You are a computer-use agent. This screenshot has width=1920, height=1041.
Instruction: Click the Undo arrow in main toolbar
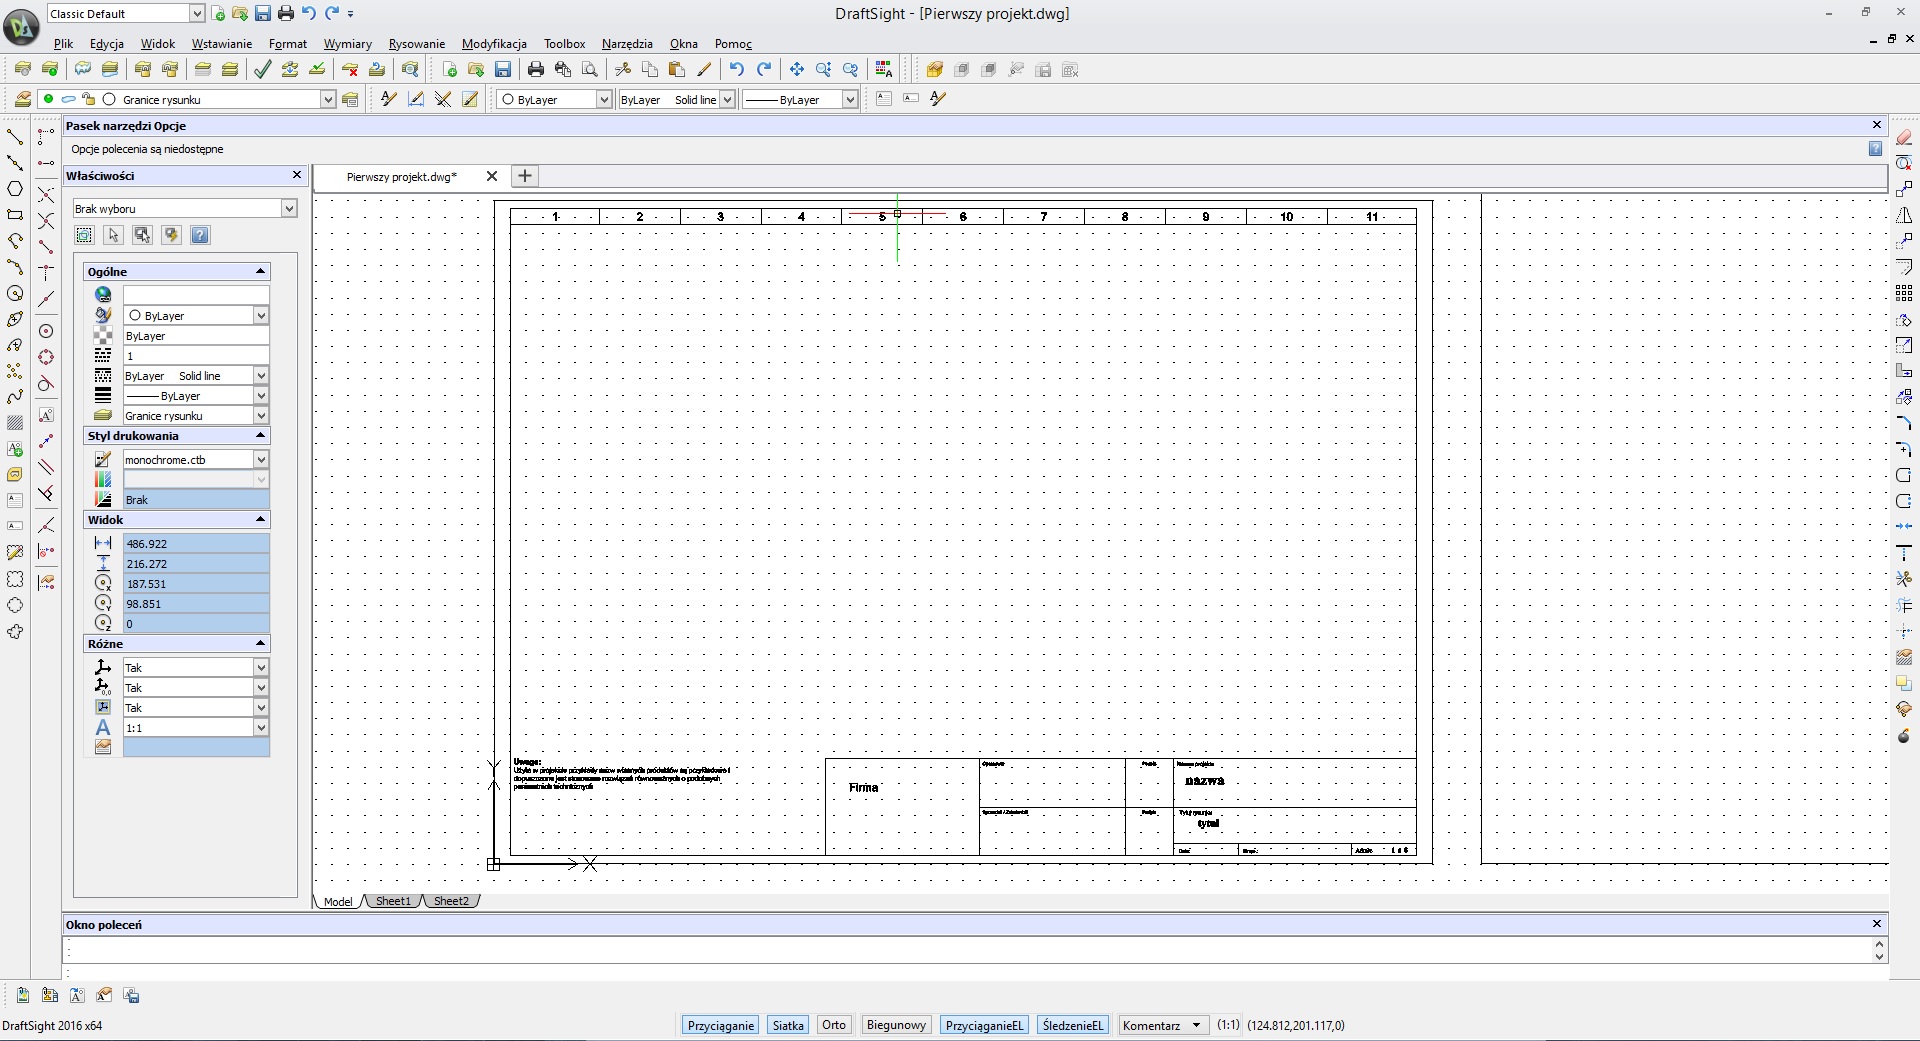[x=737, y=69]
